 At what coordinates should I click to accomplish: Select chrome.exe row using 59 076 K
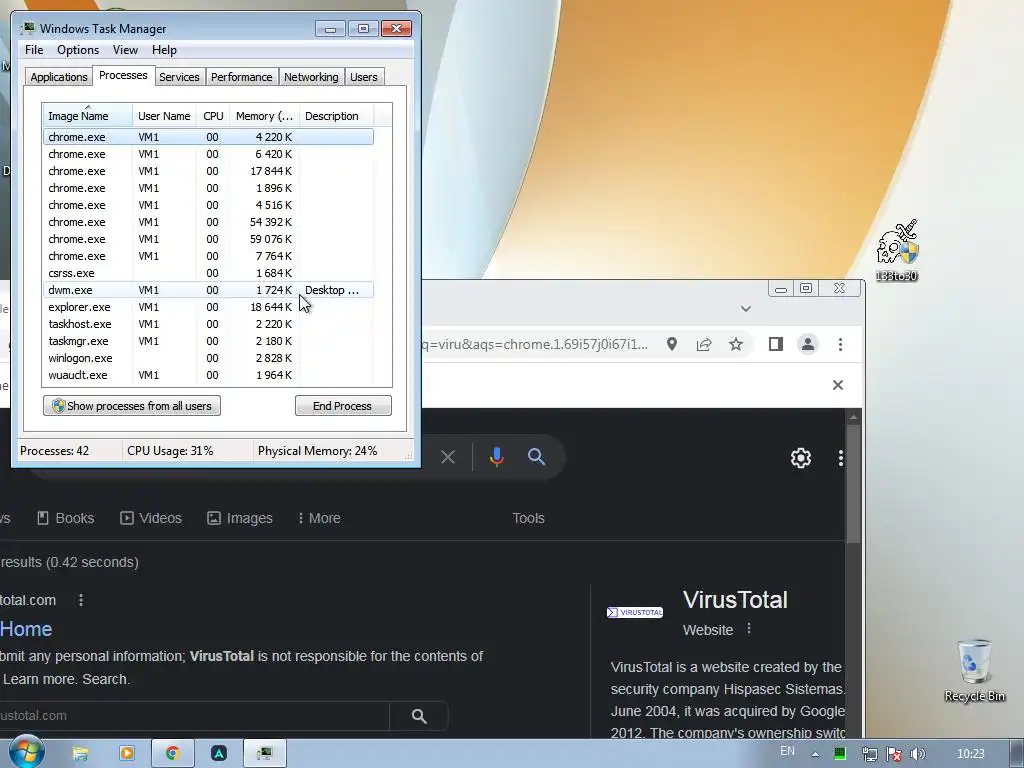pos(208,239)
